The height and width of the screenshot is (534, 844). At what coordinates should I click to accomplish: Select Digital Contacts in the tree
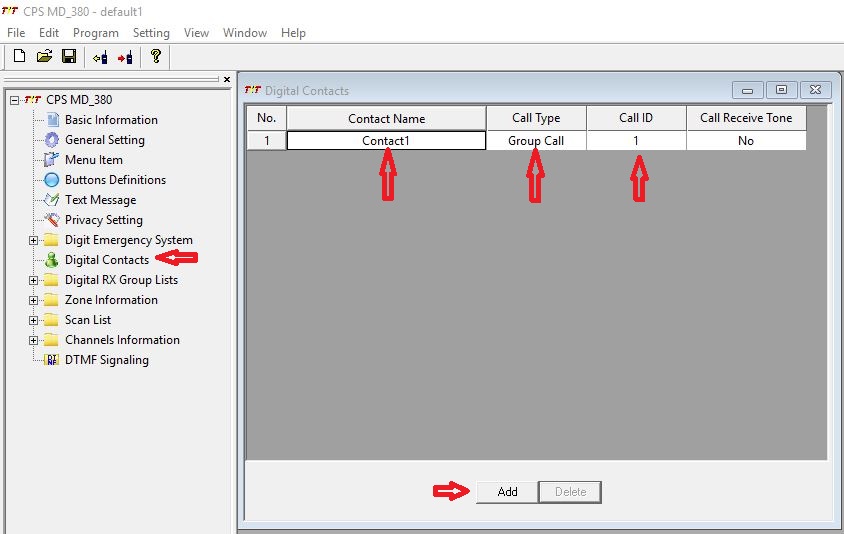point(107,260)
